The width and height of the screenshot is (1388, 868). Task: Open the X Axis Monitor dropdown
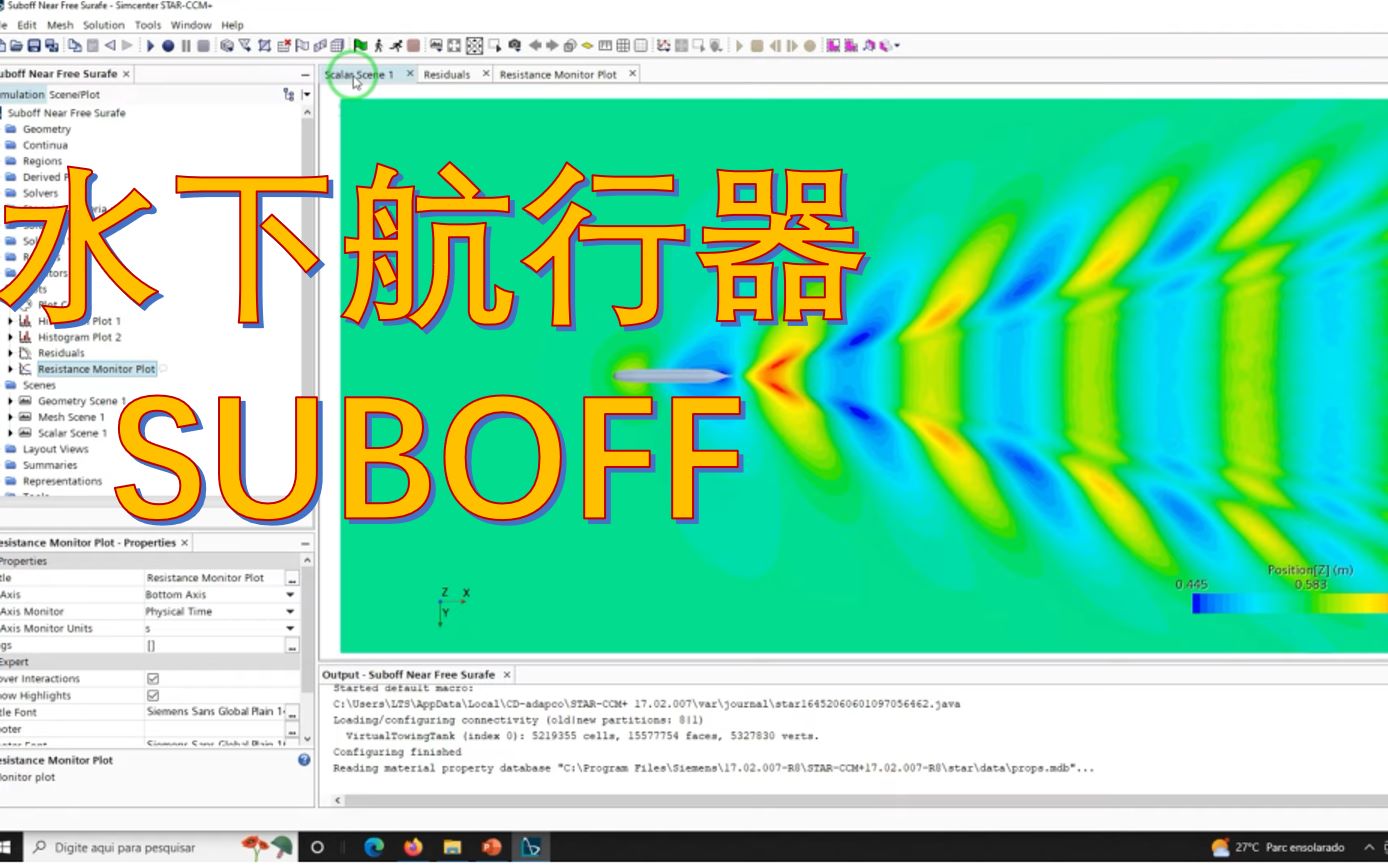click(x=290, y=610)
